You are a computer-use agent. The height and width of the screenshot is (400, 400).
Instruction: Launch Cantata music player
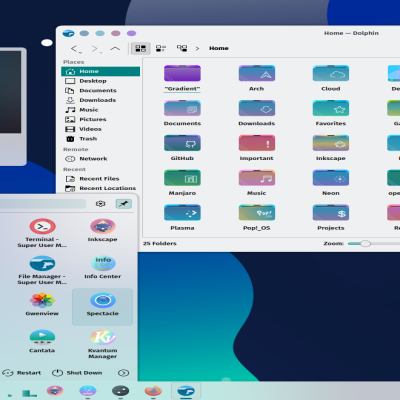pyautogui.click(x=42, y=341)
